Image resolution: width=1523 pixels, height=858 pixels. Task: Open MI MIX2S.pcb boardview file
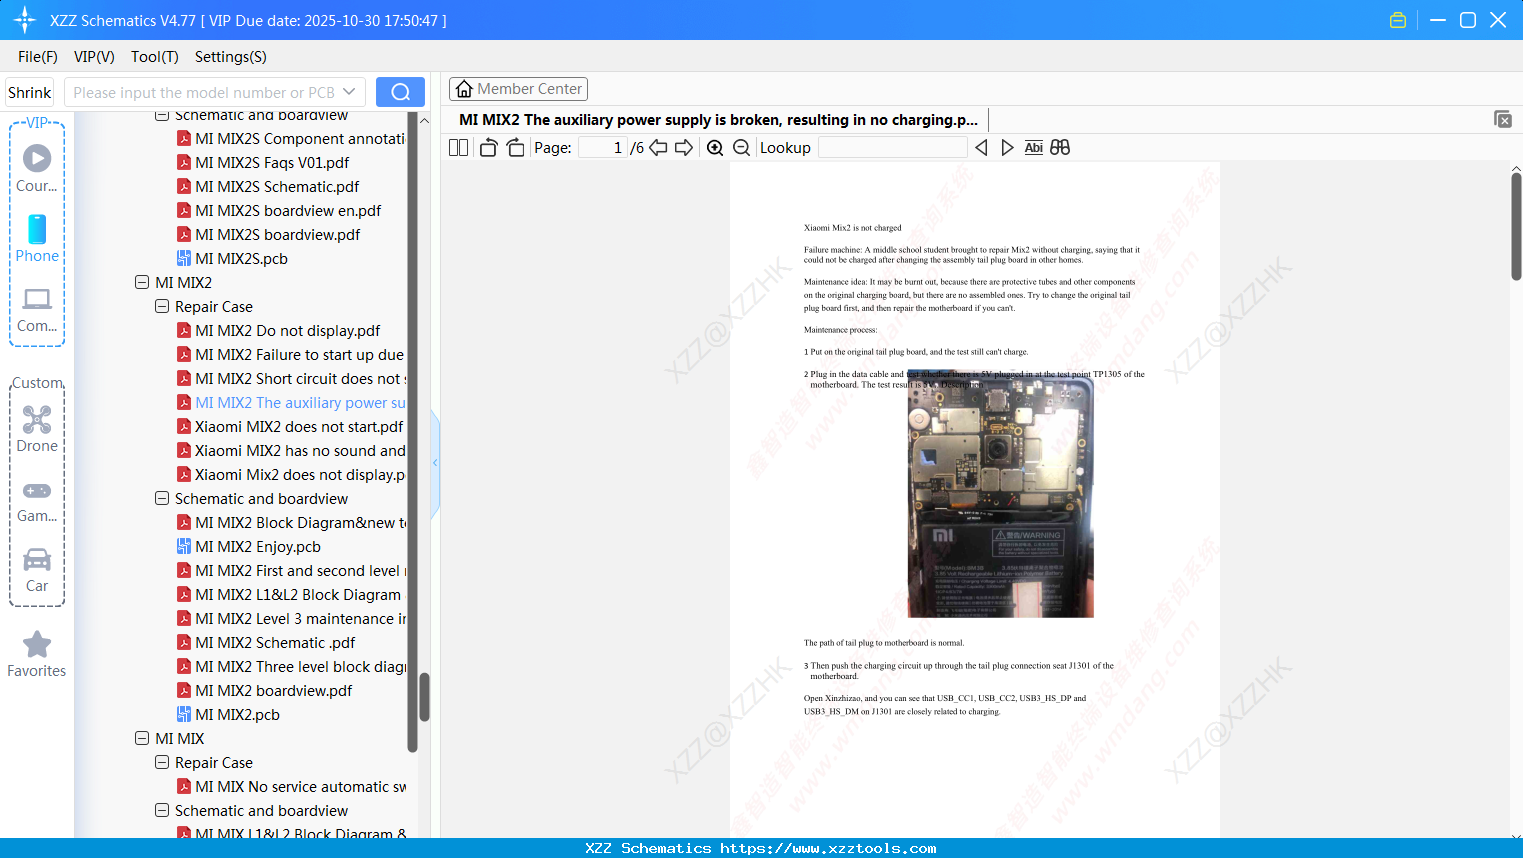coord(241,259)
